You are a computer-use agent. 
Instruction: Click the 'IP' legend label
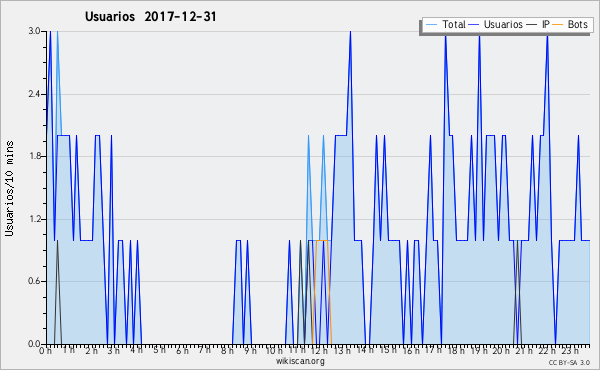[x=546, y=24]
